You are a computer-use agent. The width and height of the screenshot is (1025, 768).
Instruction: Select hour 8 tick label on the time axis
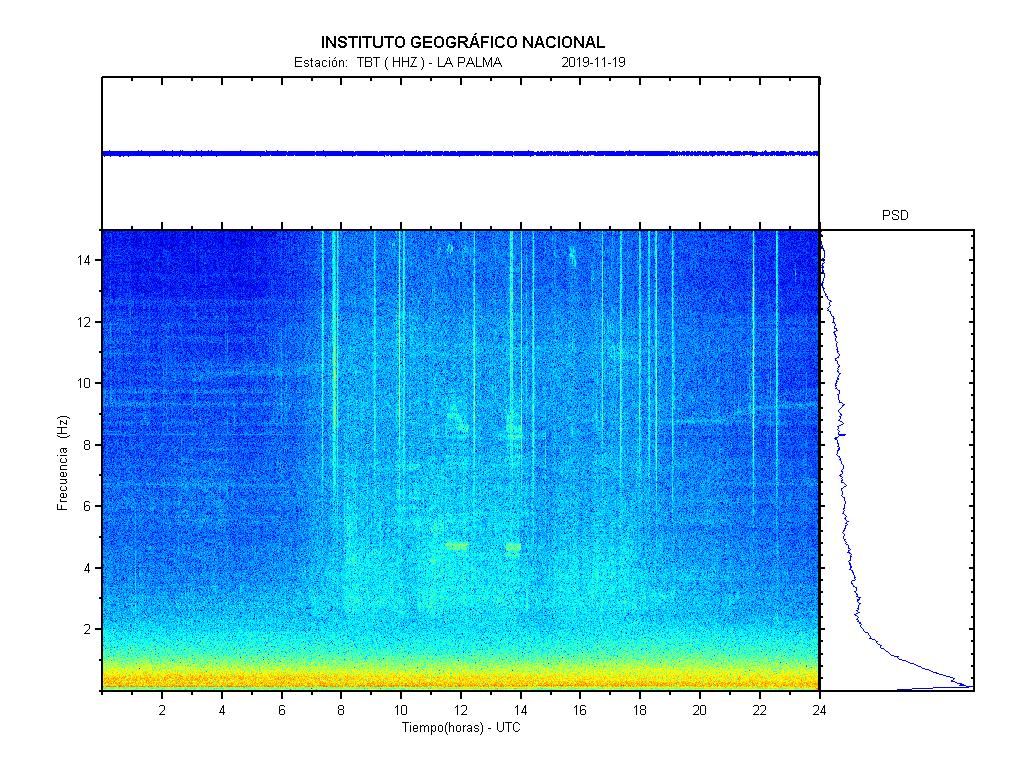coord(341,710)
